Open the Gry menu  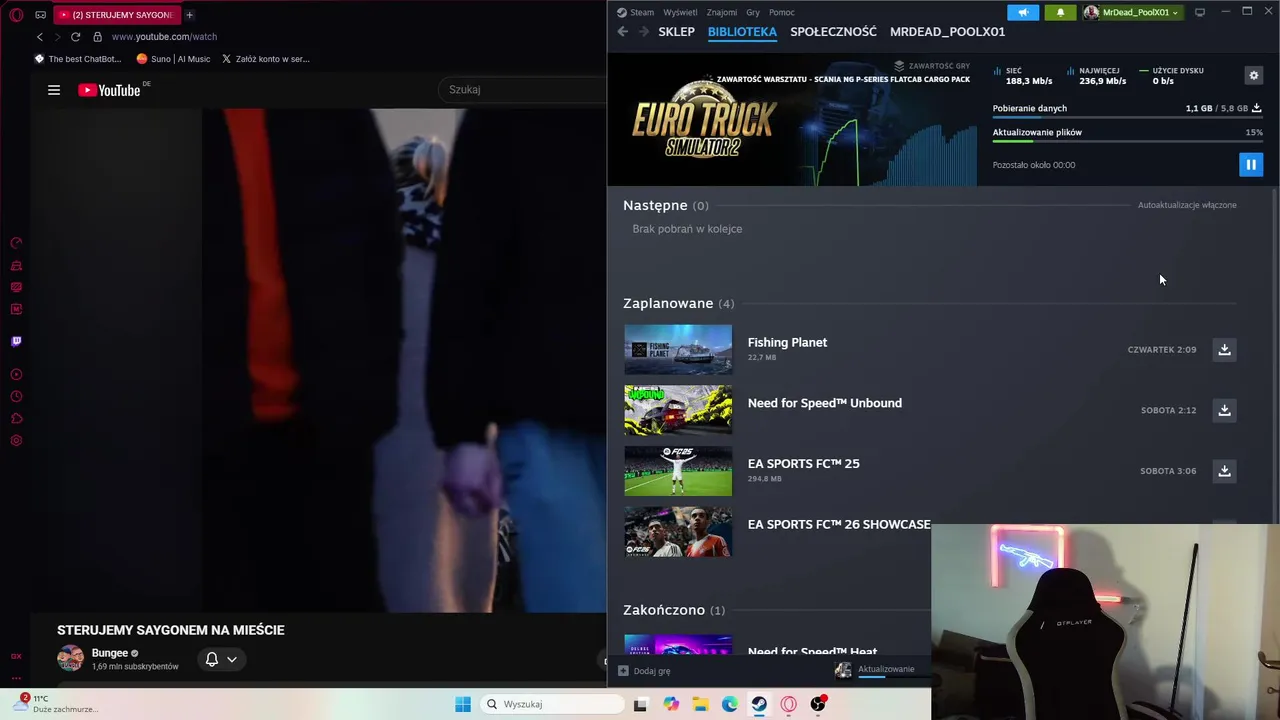tap(753, 12)
